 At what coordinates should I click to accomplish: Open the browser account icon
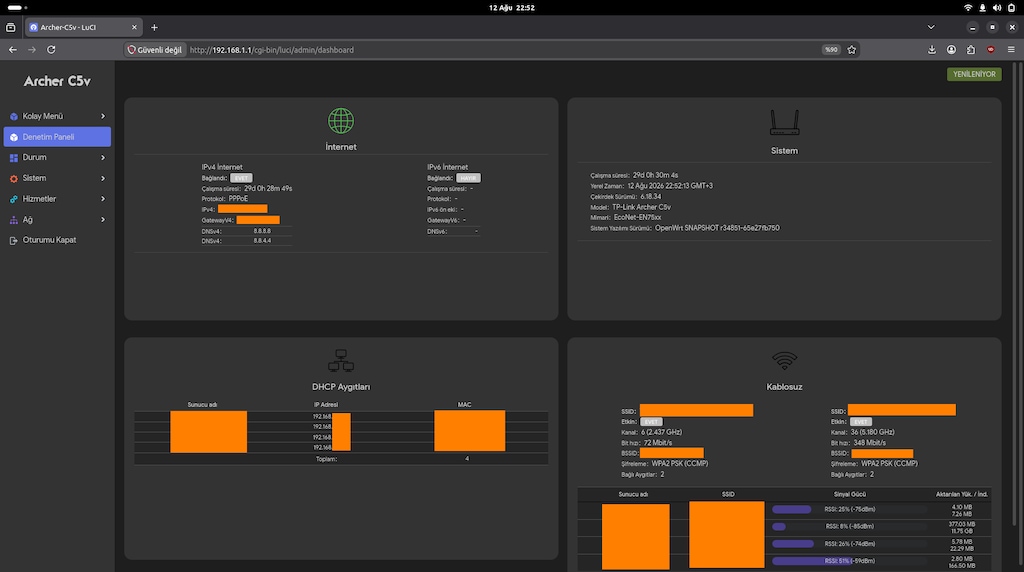tap(952, 50)
